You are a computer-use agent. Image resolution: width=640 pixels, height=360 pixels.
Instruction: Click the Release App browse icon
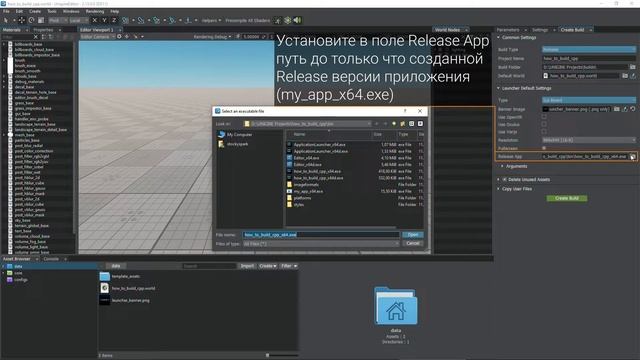tap(633, 157)
